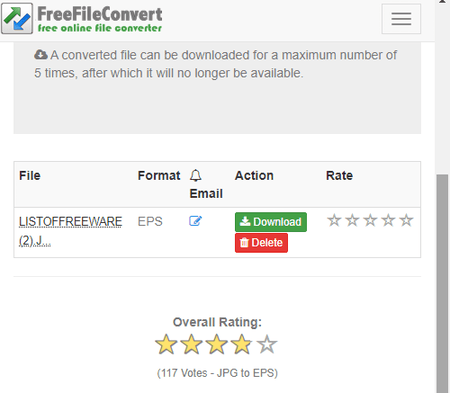Rate the file five stars
The height and width of the screenshot is (393, 450).
(x=406, y=220)
